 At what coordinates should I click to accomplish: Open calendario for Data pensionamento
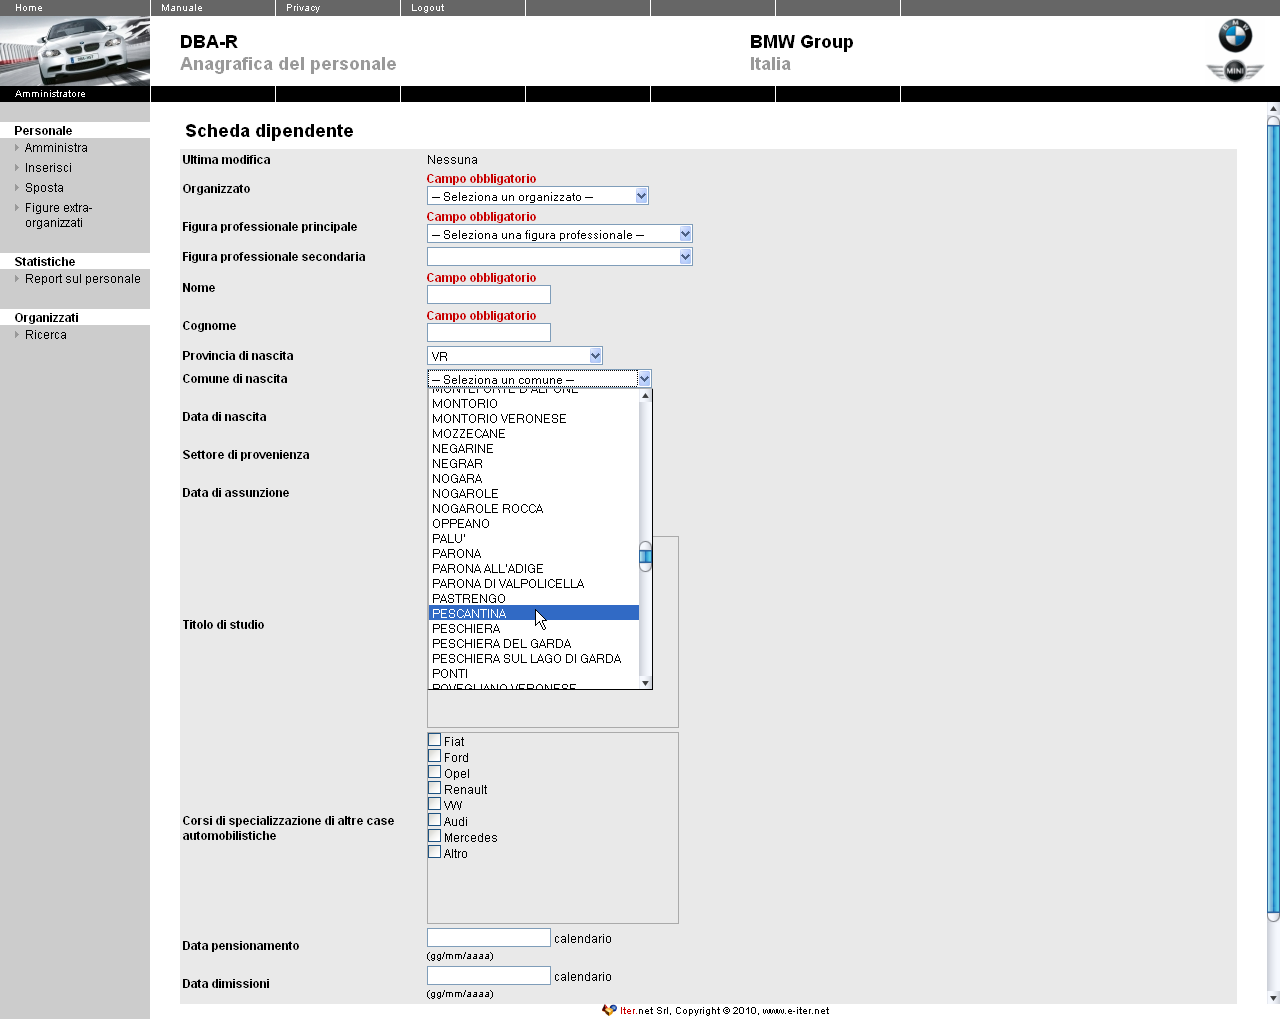(x=583, y=939)
